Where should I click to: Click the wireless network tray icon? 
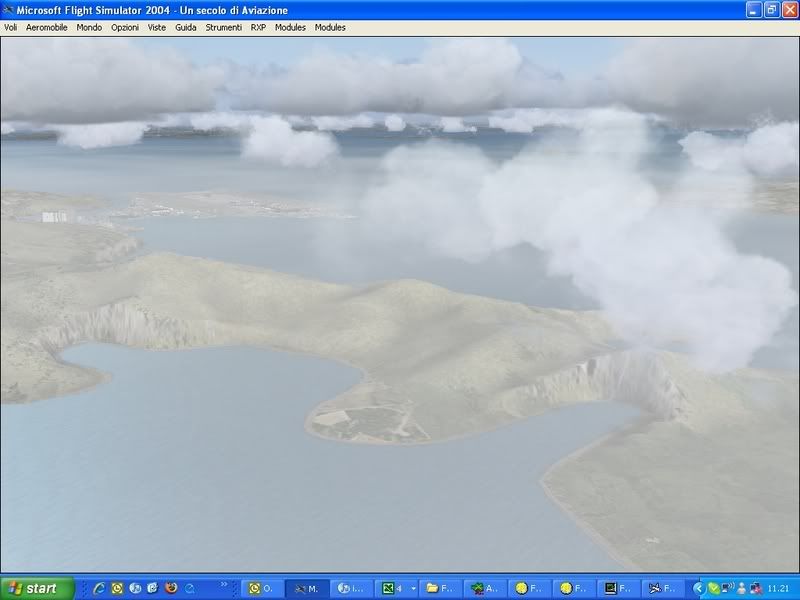(728, 588)
